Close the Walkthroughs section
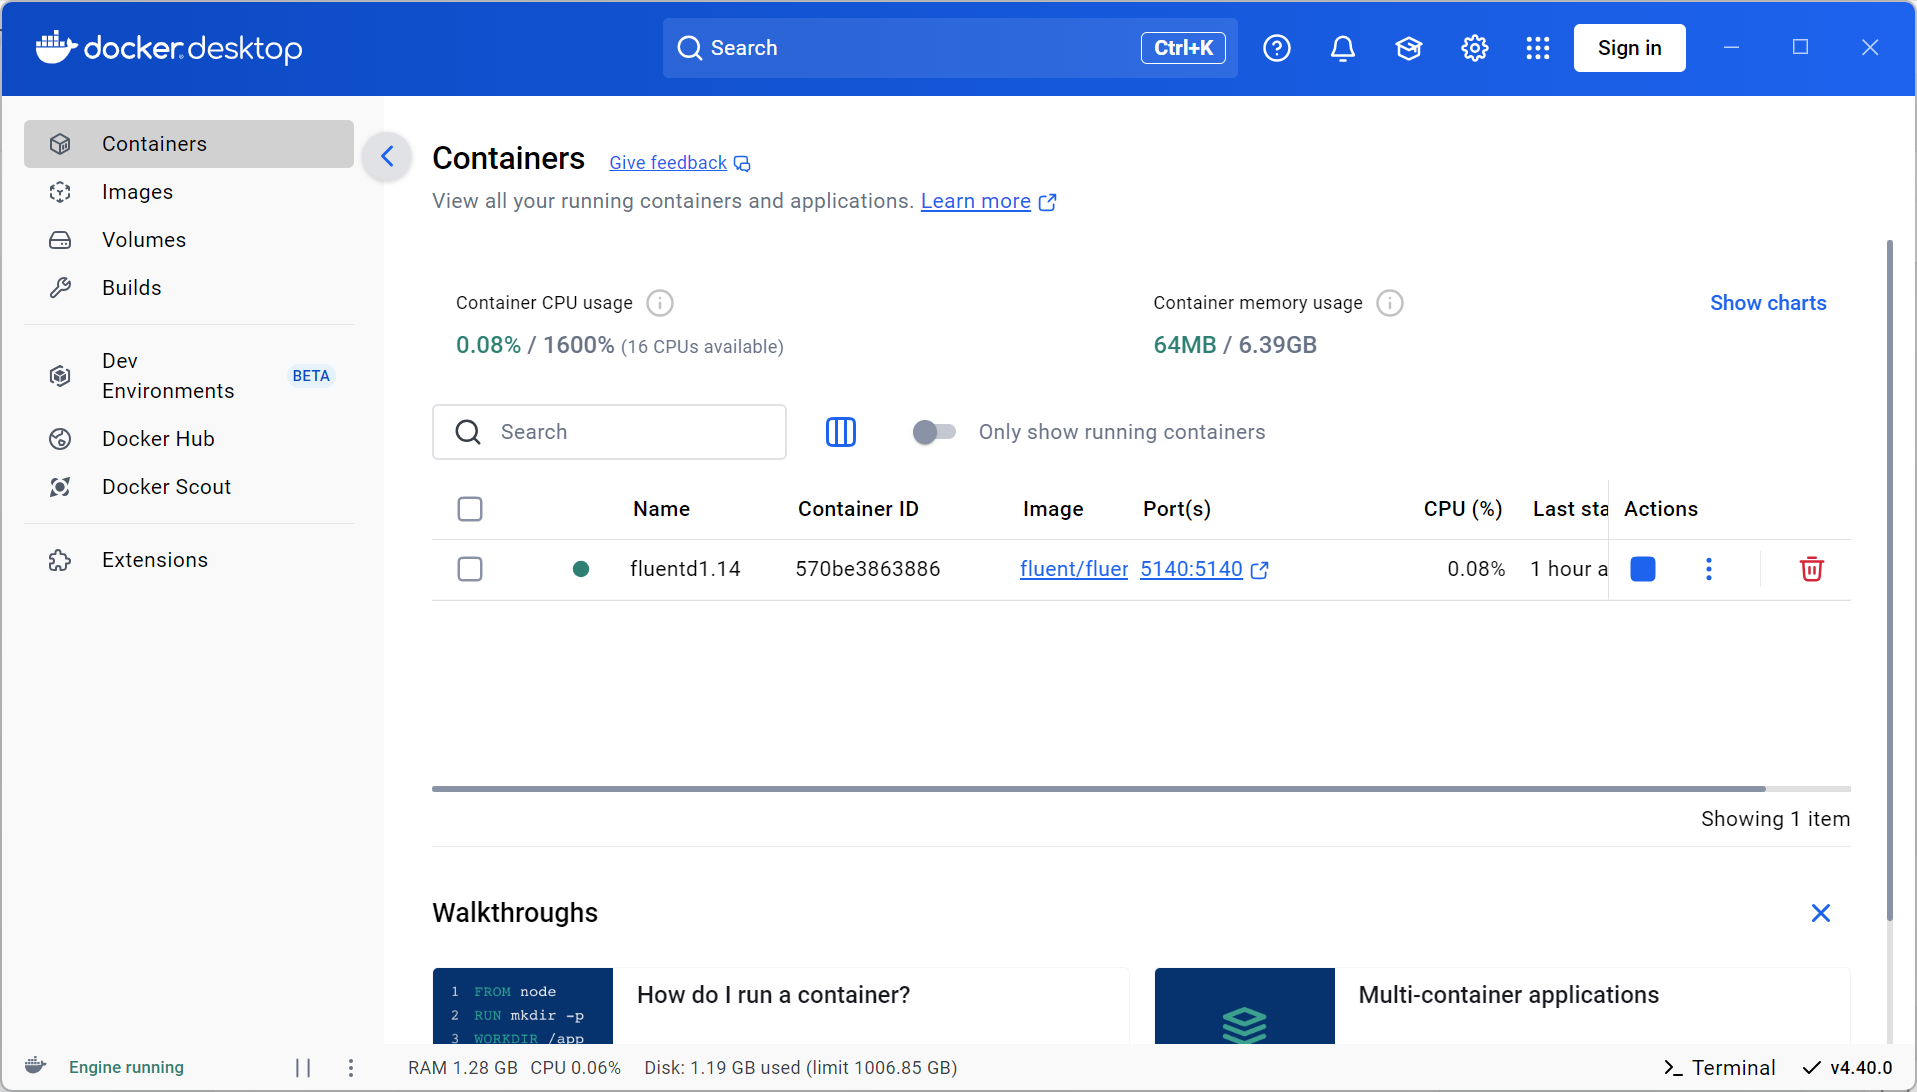 (1821, 913)
